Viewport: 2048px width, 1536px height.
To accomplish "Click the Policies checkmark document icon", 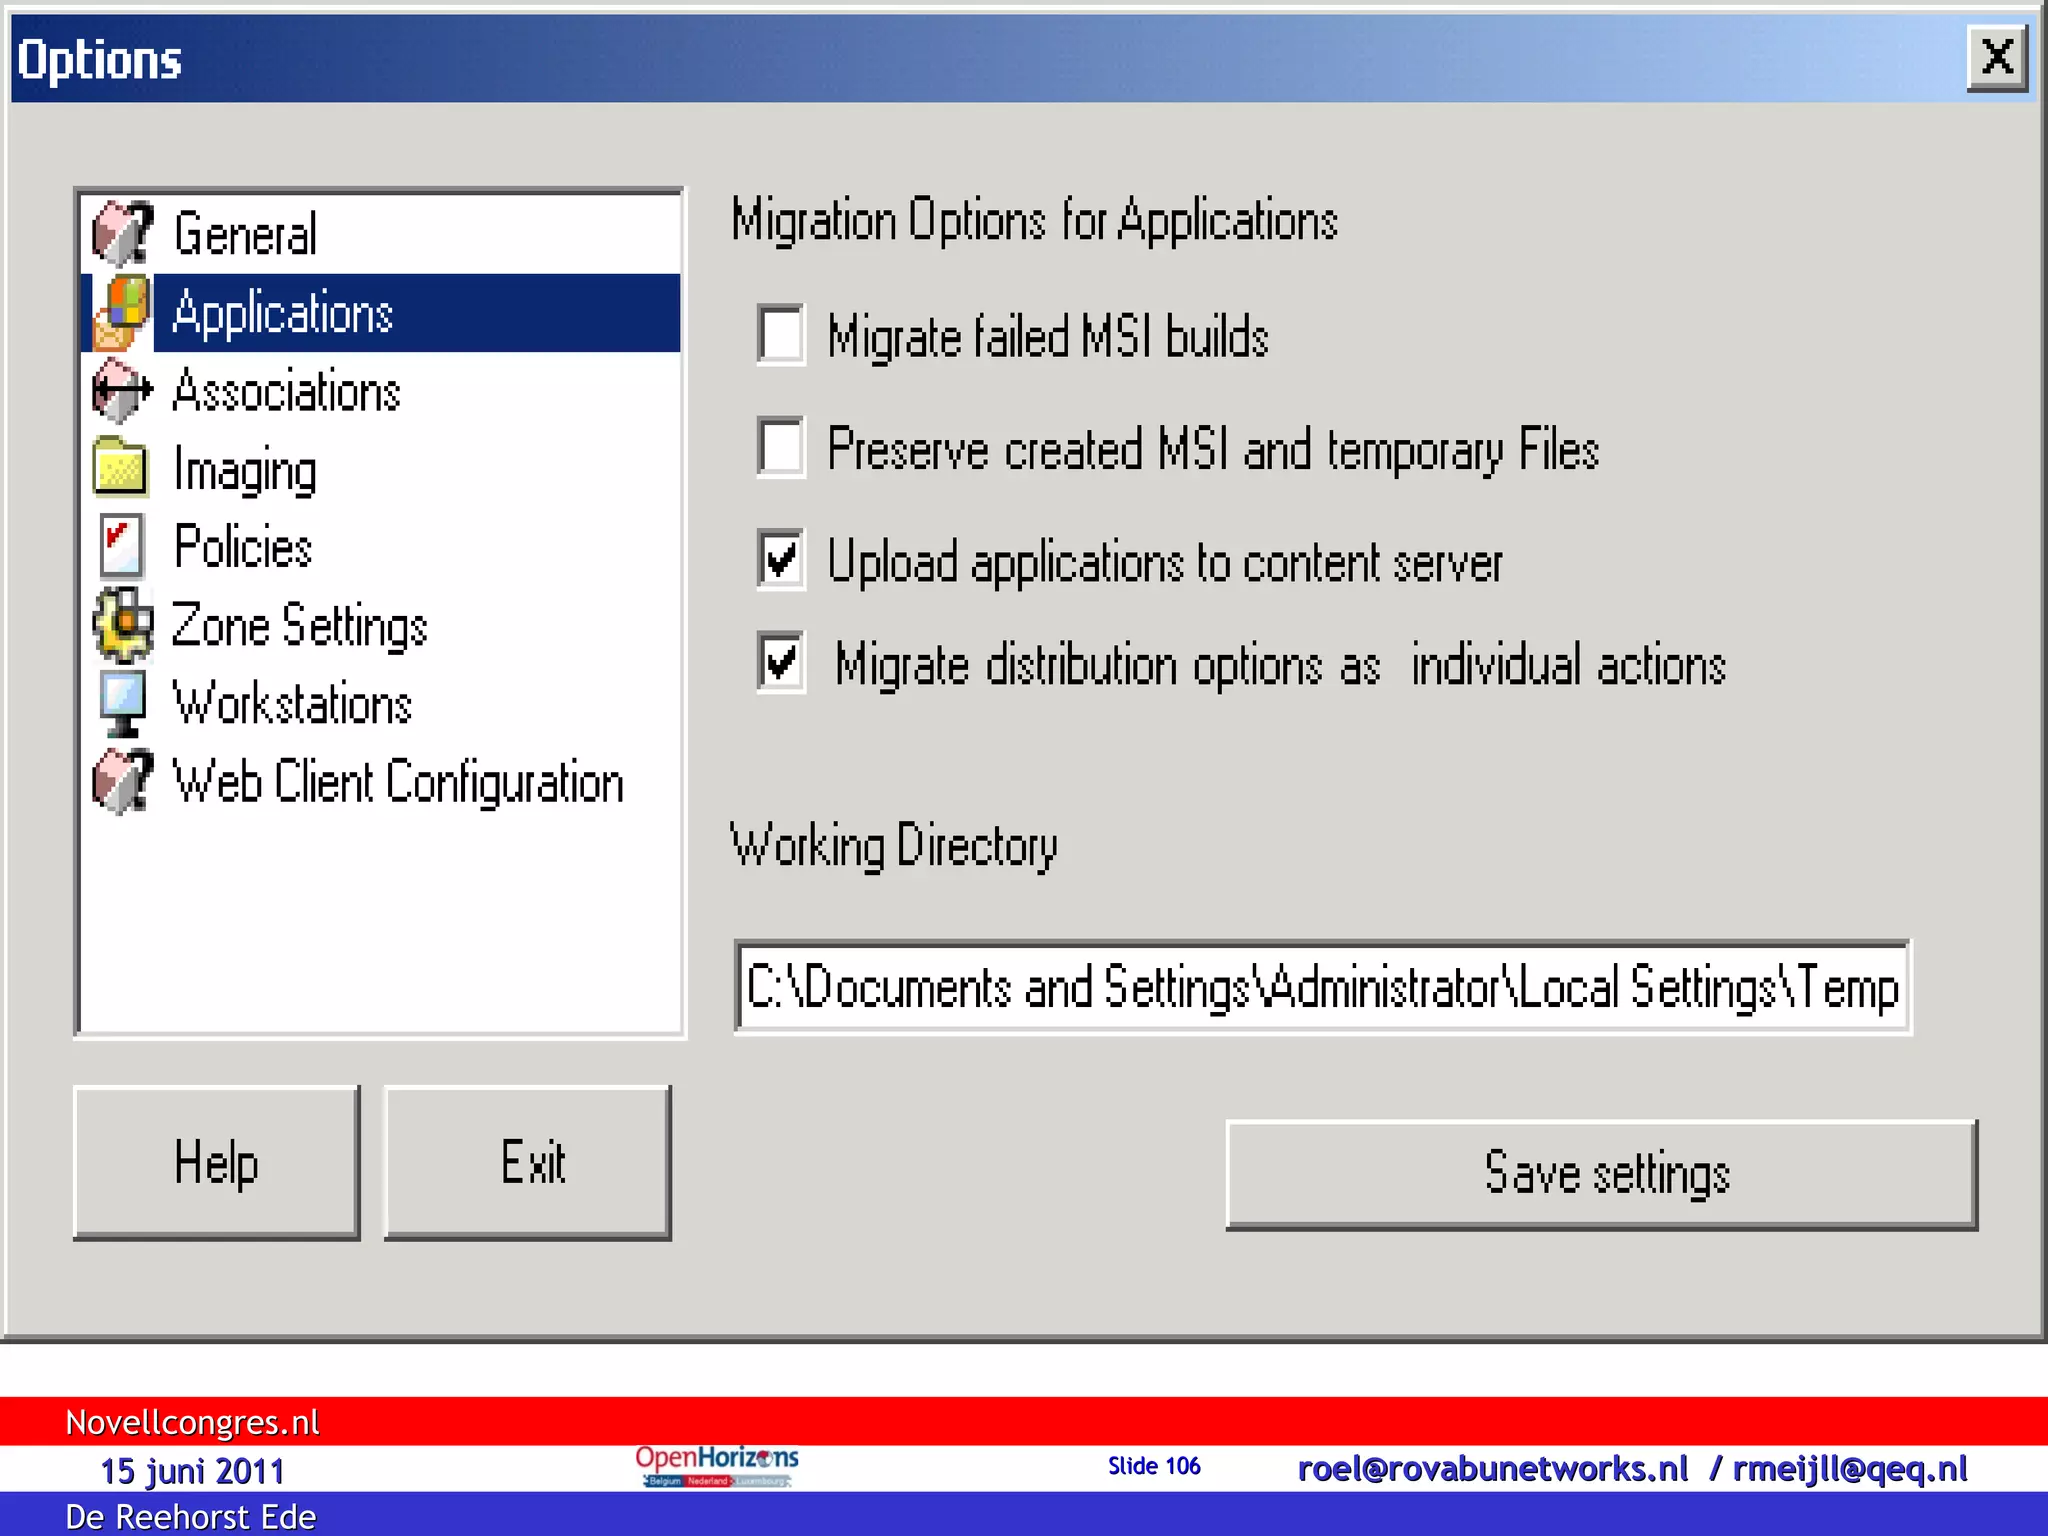I will (x=122, y=546).
